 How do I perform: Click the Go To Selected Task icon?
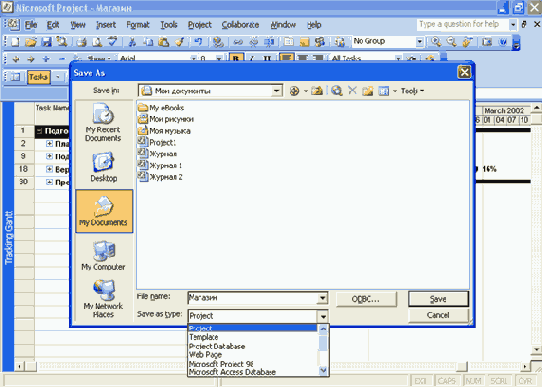point(468,42)
